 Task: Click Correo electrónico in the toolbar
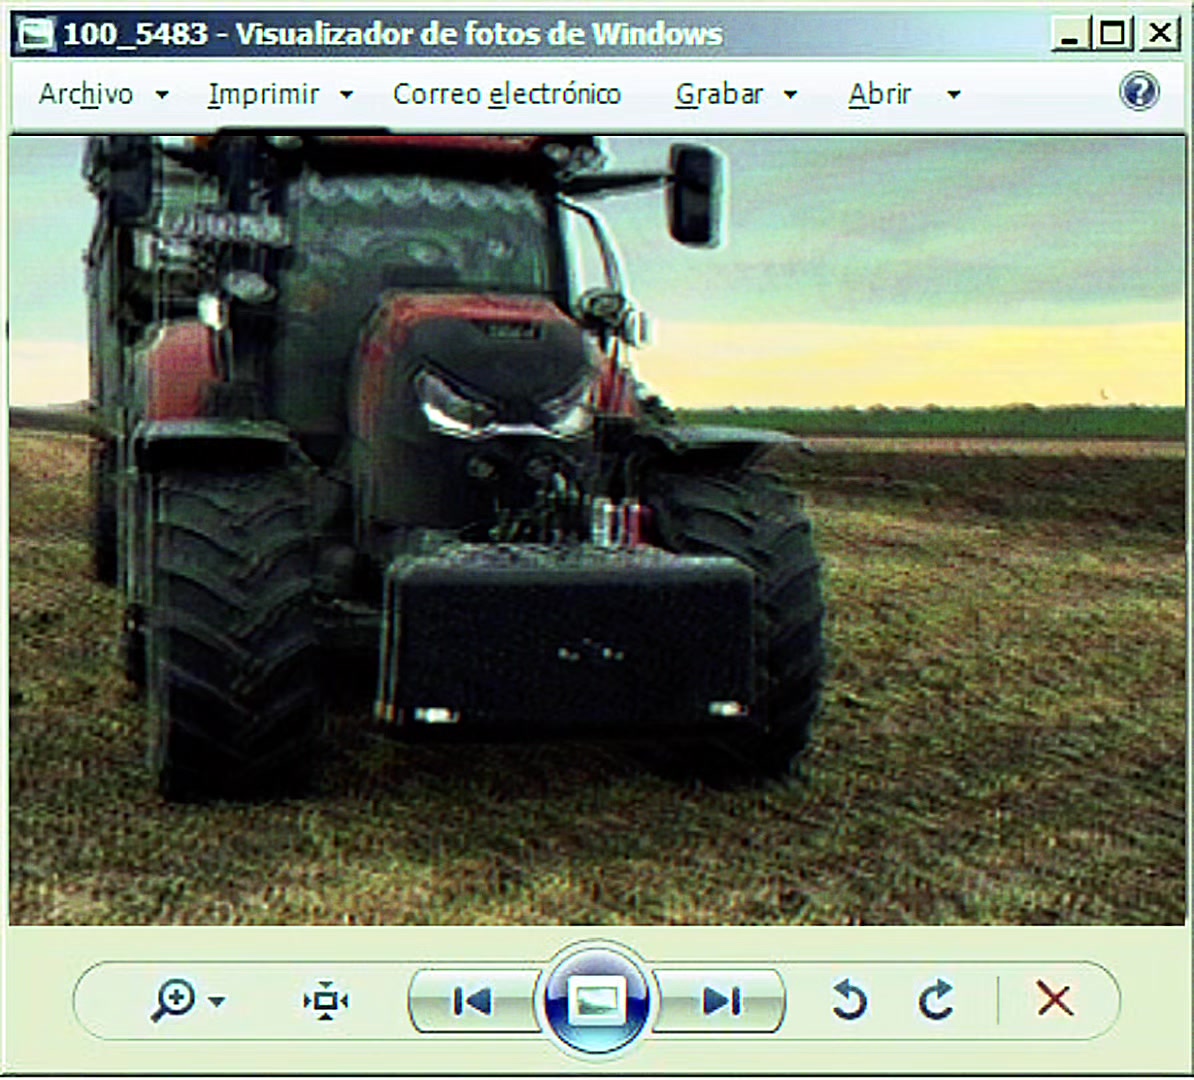tap(506, 94)
